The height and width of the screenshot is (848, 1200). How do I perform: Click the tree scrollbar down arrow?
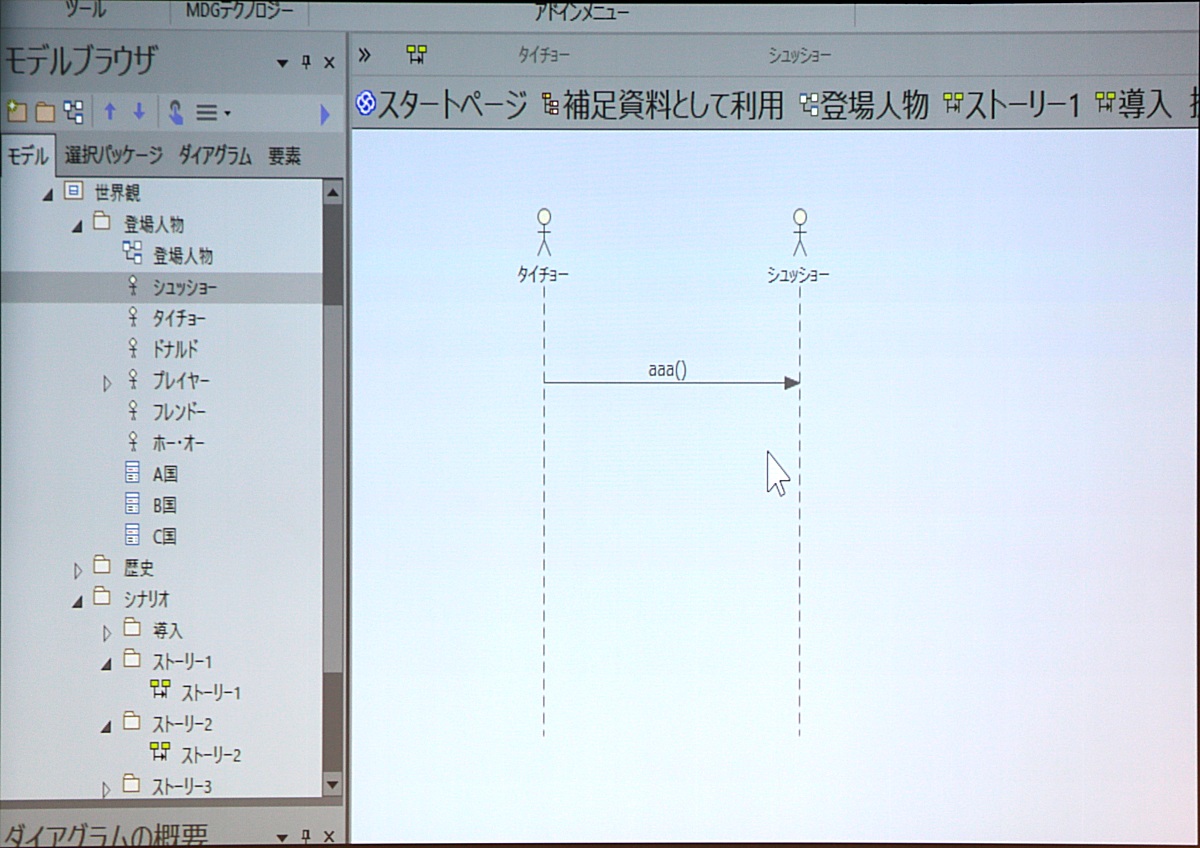tap(333, 786)
